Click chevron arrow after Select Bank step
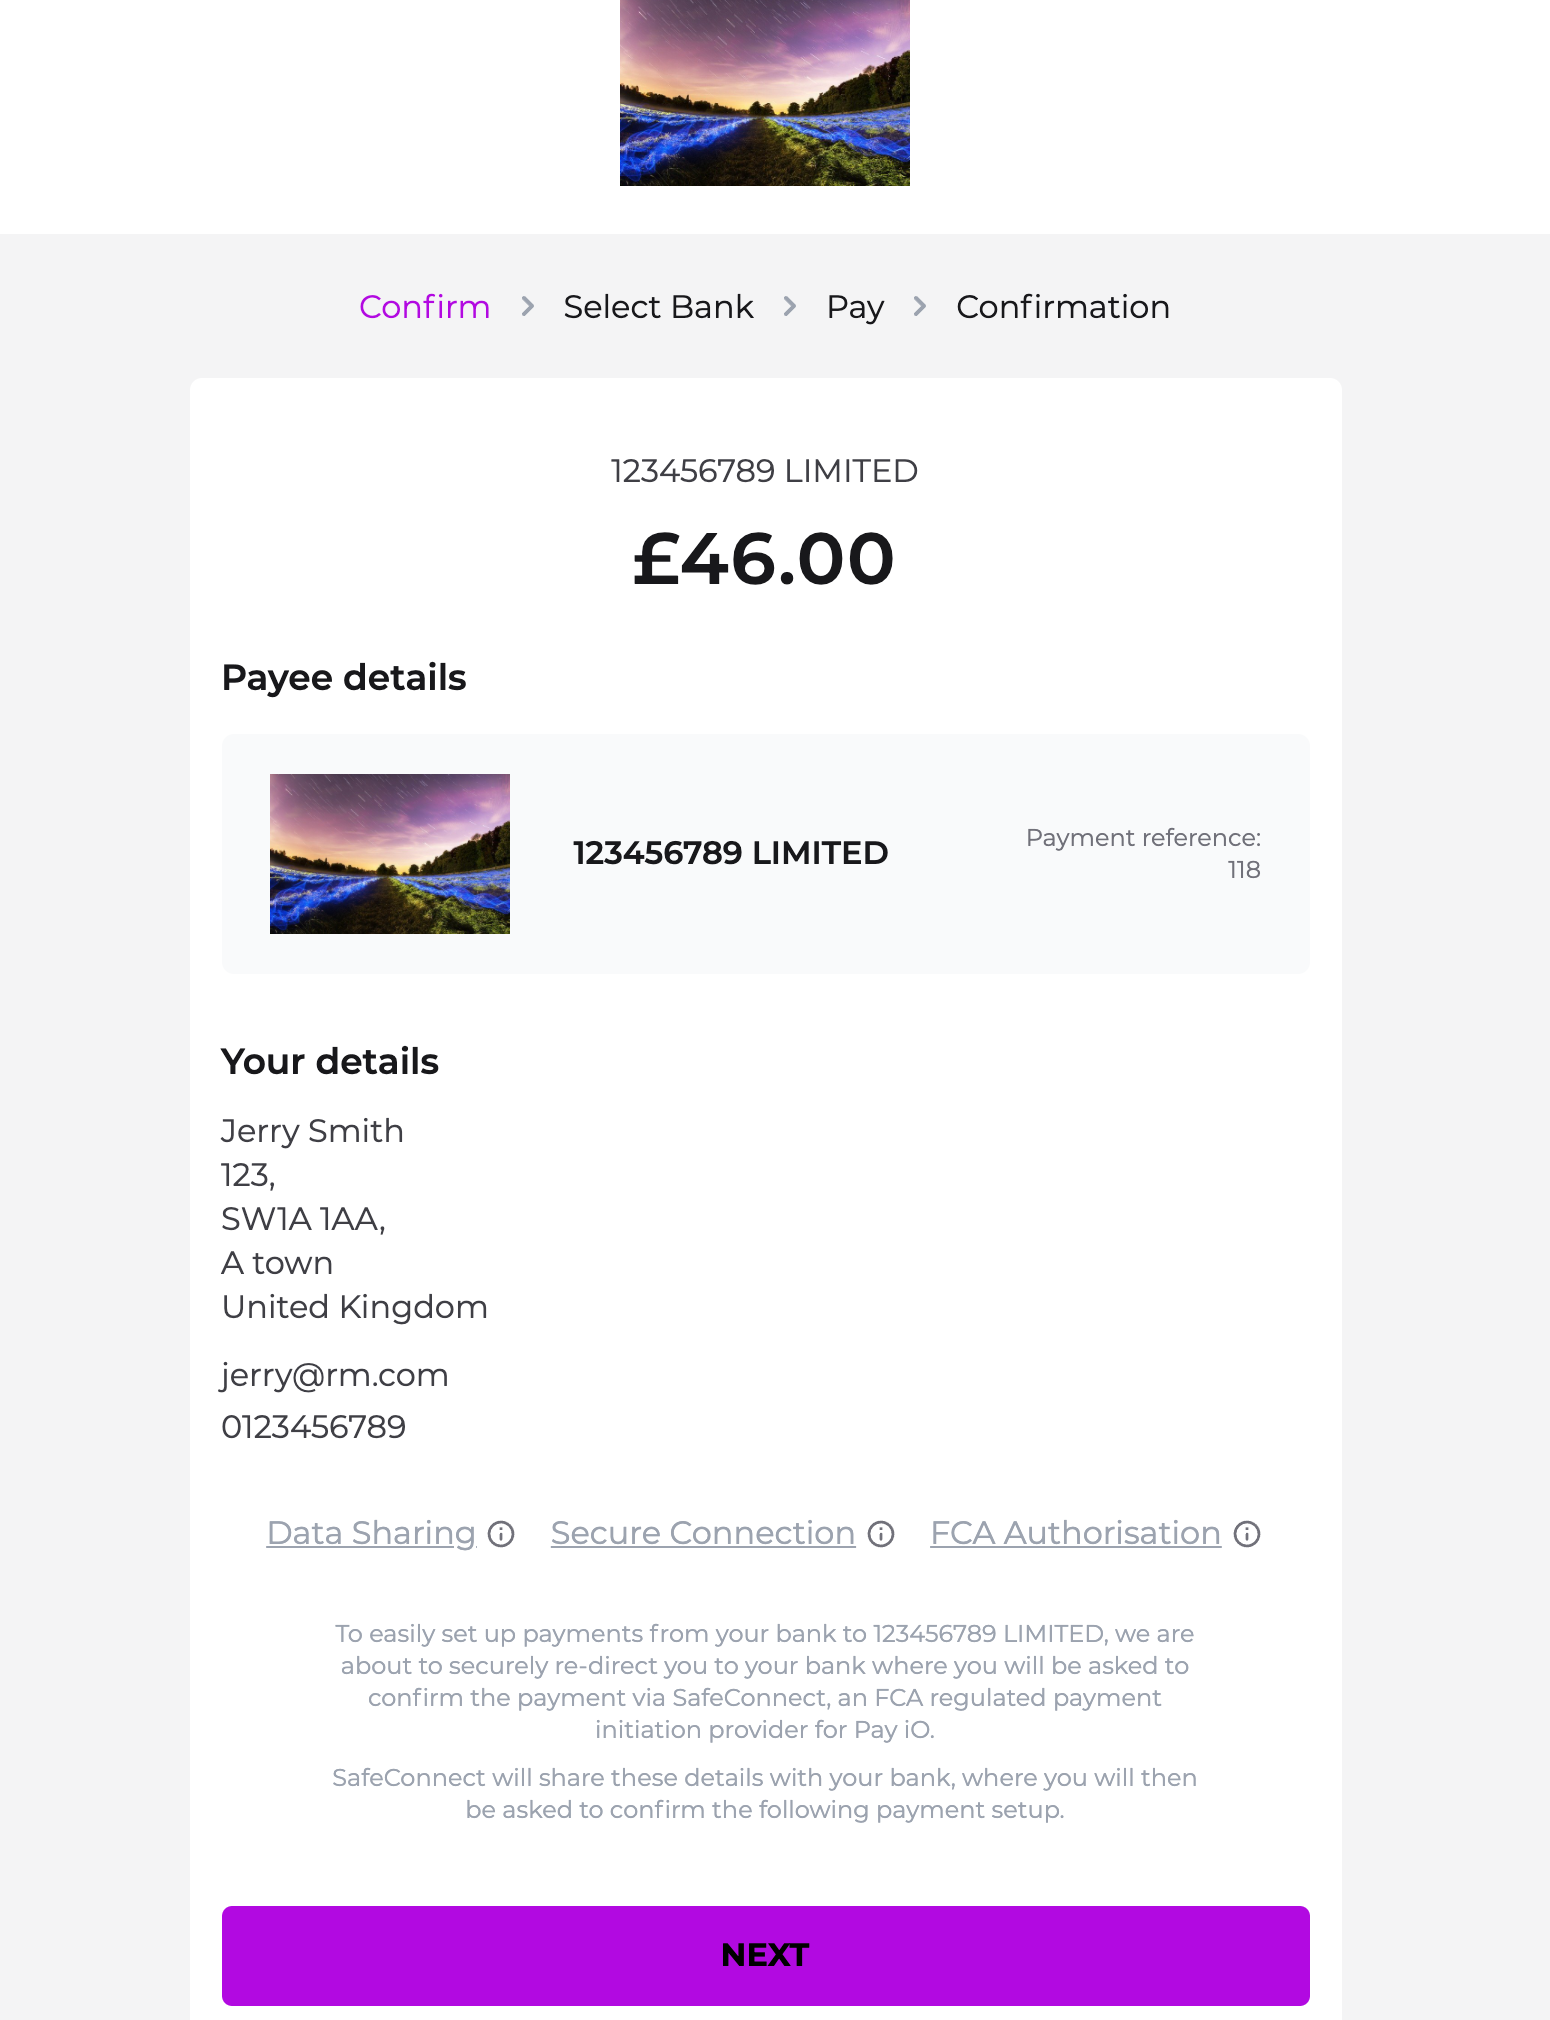The width and height of the screenshot is (1550, 2020). [790, 306]
